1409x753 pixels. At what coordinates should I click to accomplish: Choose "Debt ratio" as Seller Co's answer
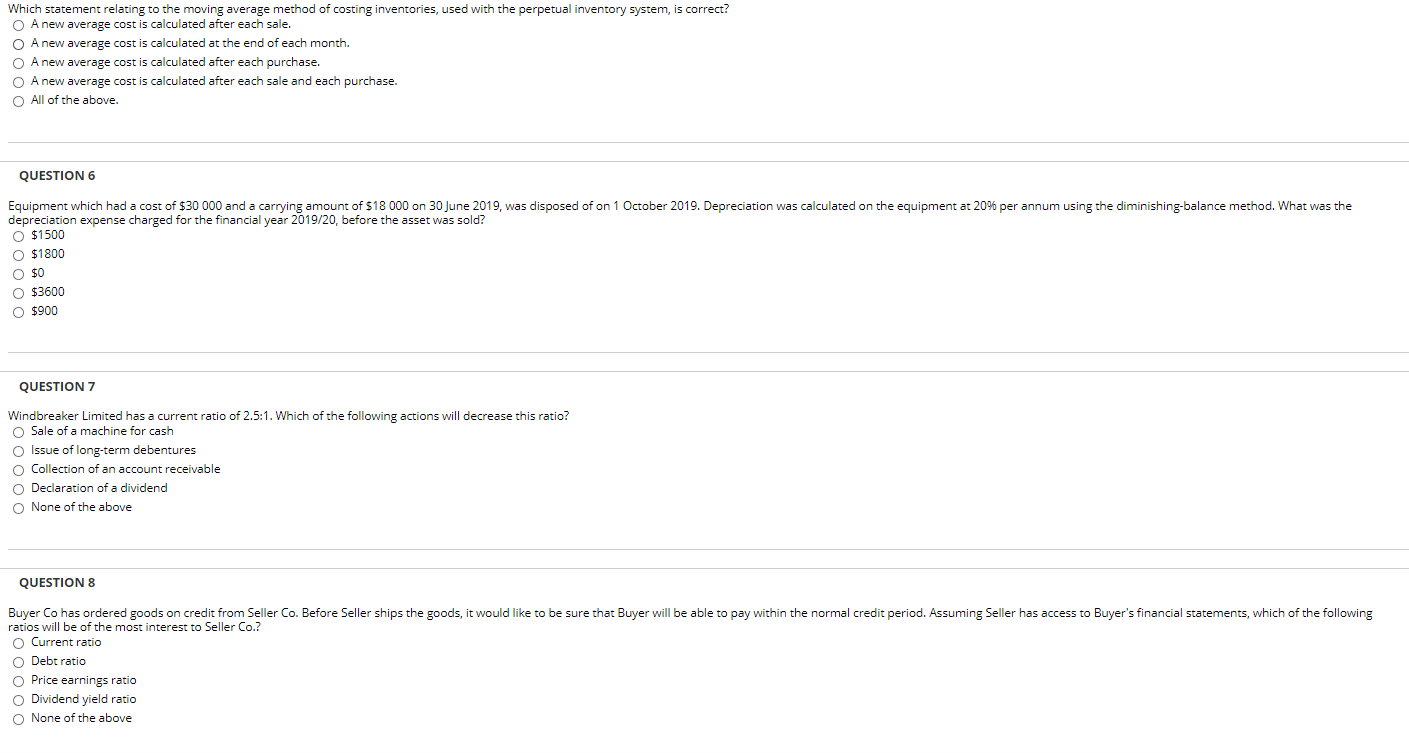18,661
